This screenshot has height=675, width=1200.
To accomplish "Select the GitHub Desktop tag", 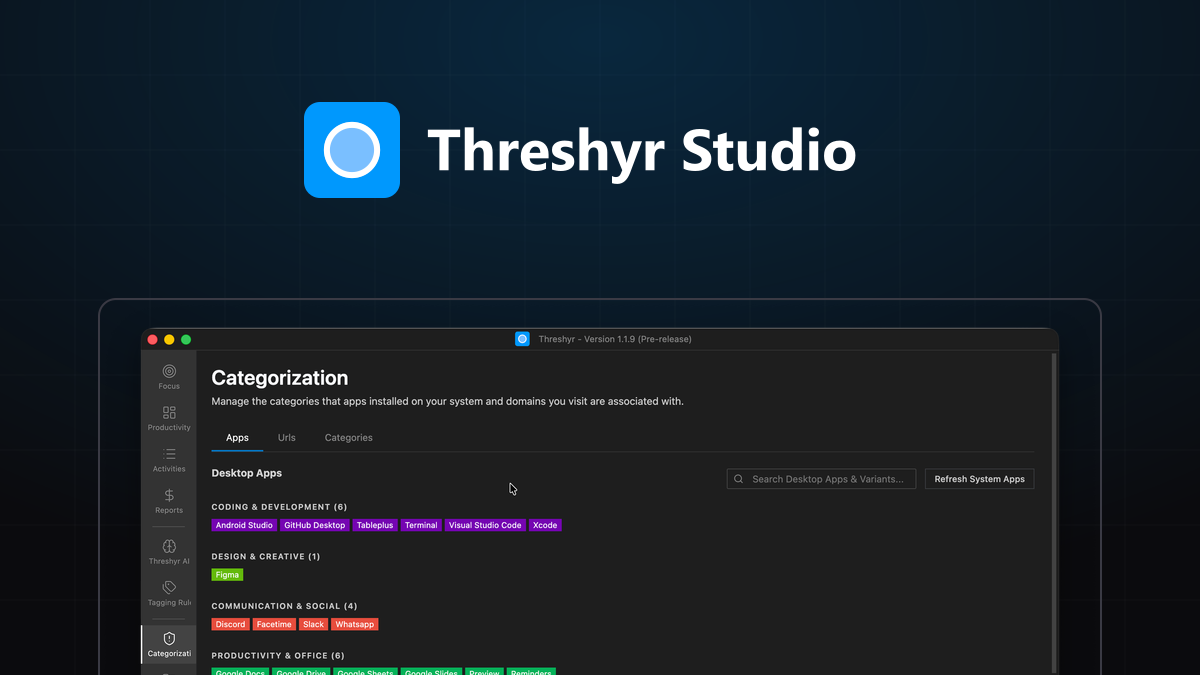I will tap(314, 525).
